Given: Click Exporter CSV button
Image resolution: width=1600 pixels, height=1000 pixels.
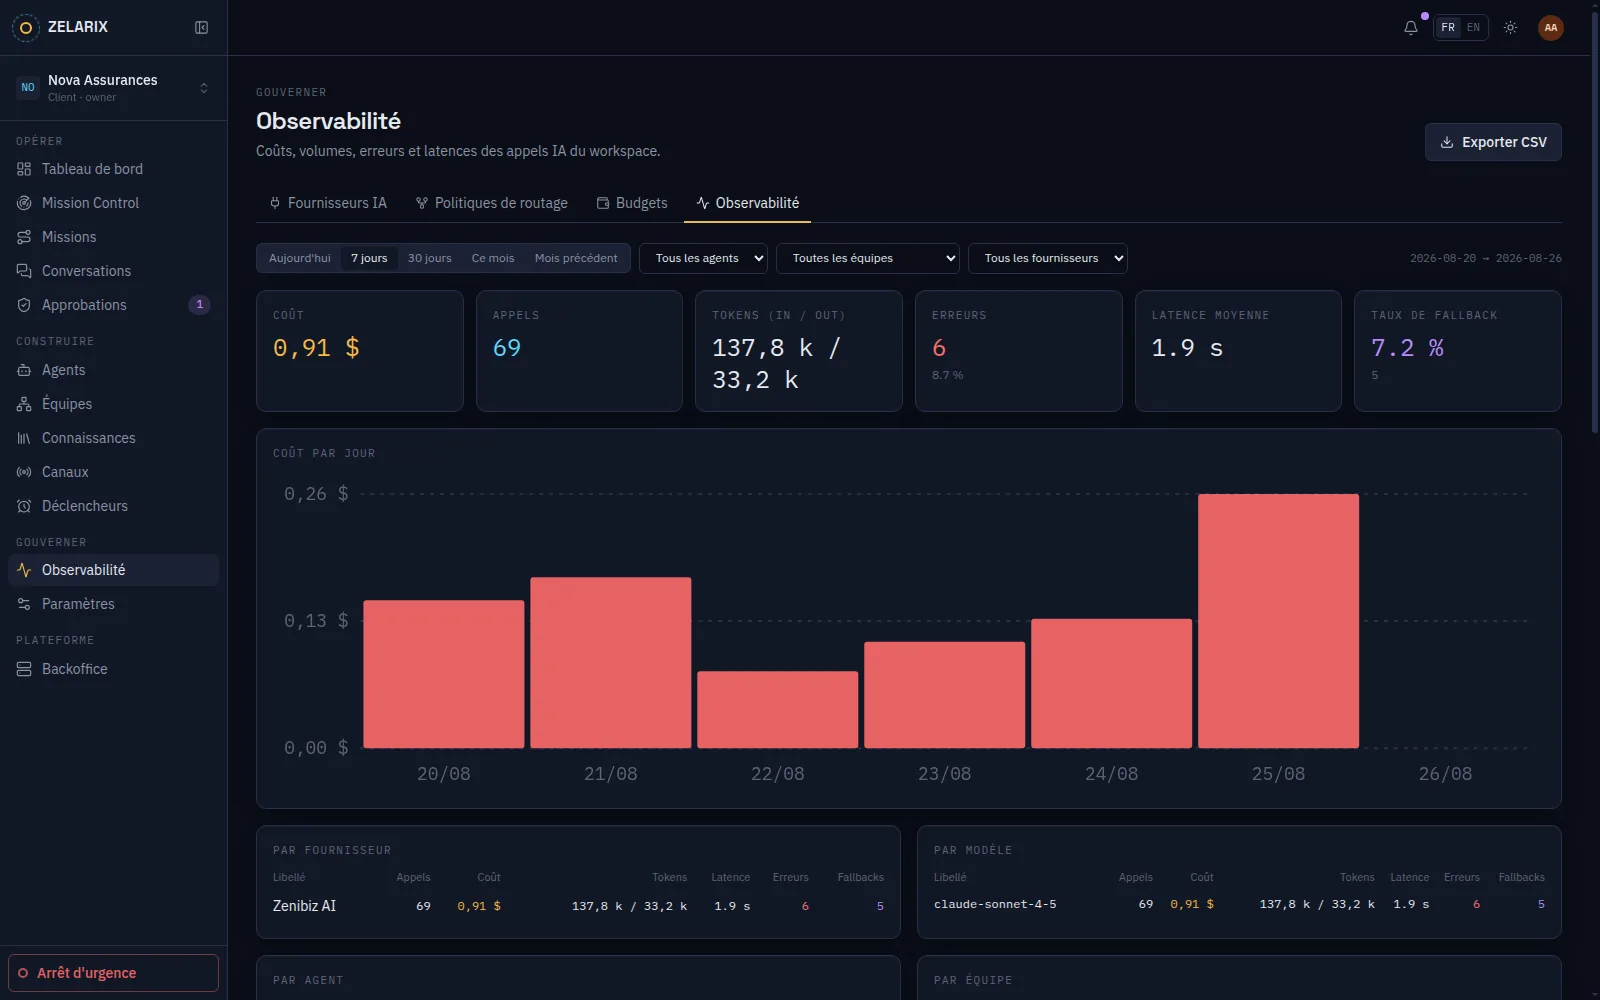Looking at the screenshot, I should pyautogui.click(x=1493, y=142).
